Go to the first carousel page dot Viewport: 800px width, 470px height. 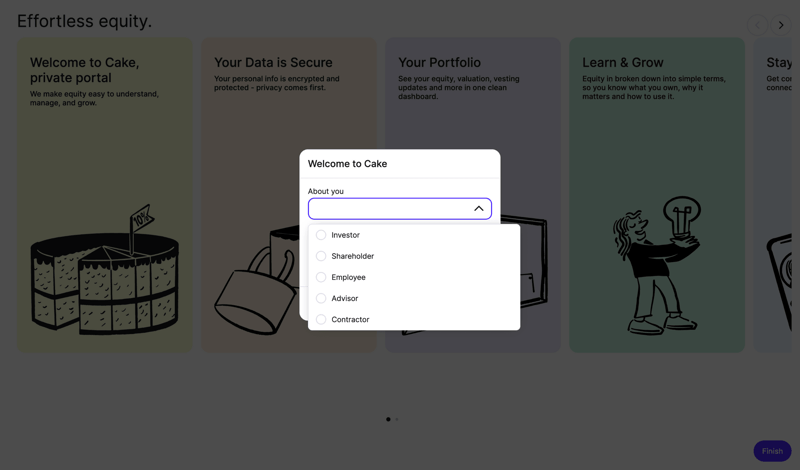388,419
